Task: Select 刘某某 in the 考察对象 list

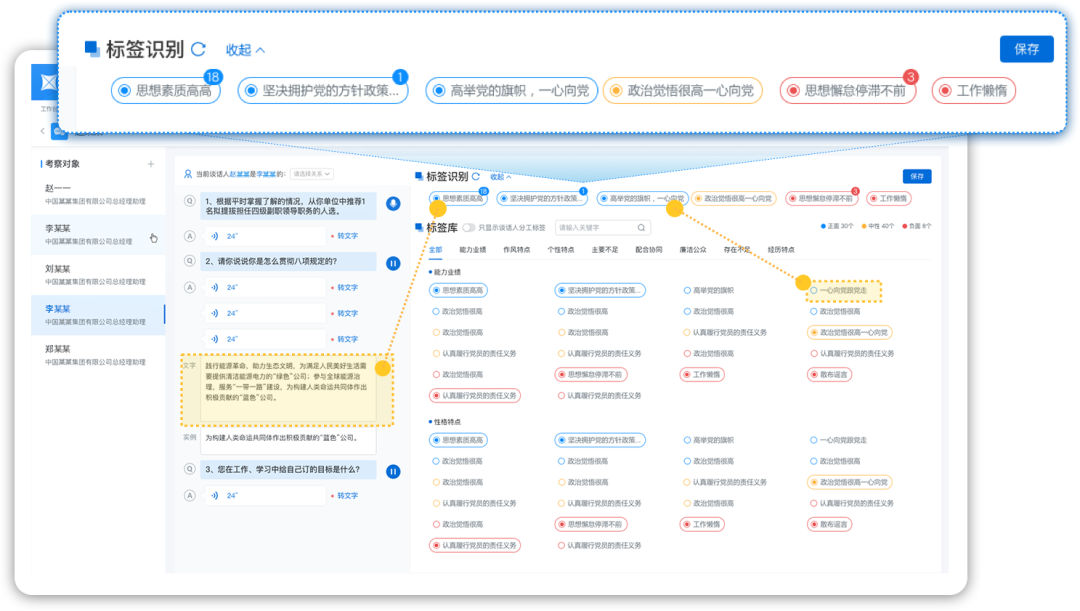Action: [x=57, y=269]
